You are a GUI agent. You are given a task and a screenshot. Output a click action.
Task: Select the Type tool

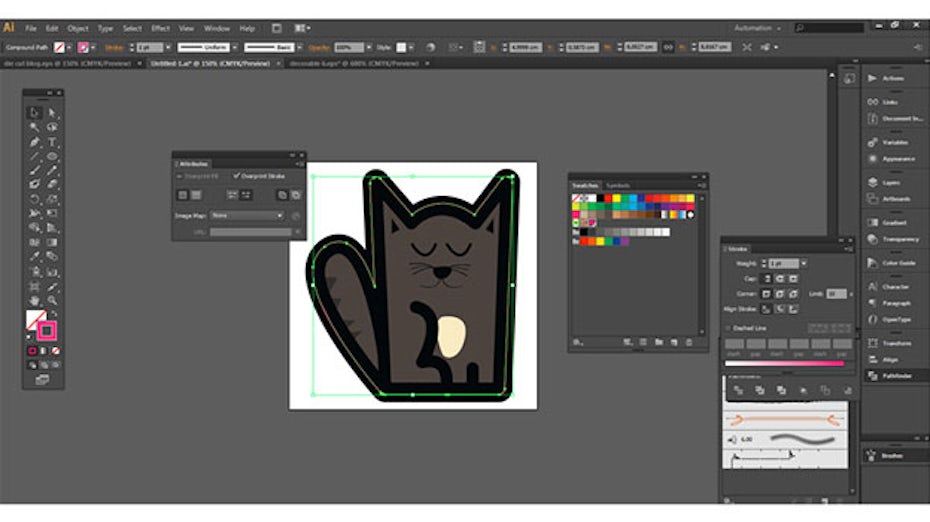coord(52,142)
